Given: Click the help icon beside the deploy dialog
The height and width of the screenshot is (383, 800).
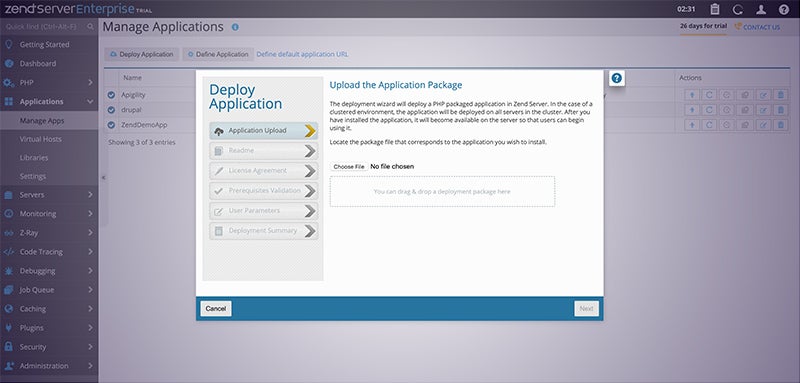Looking at the screenshot, I should point(617,78).
